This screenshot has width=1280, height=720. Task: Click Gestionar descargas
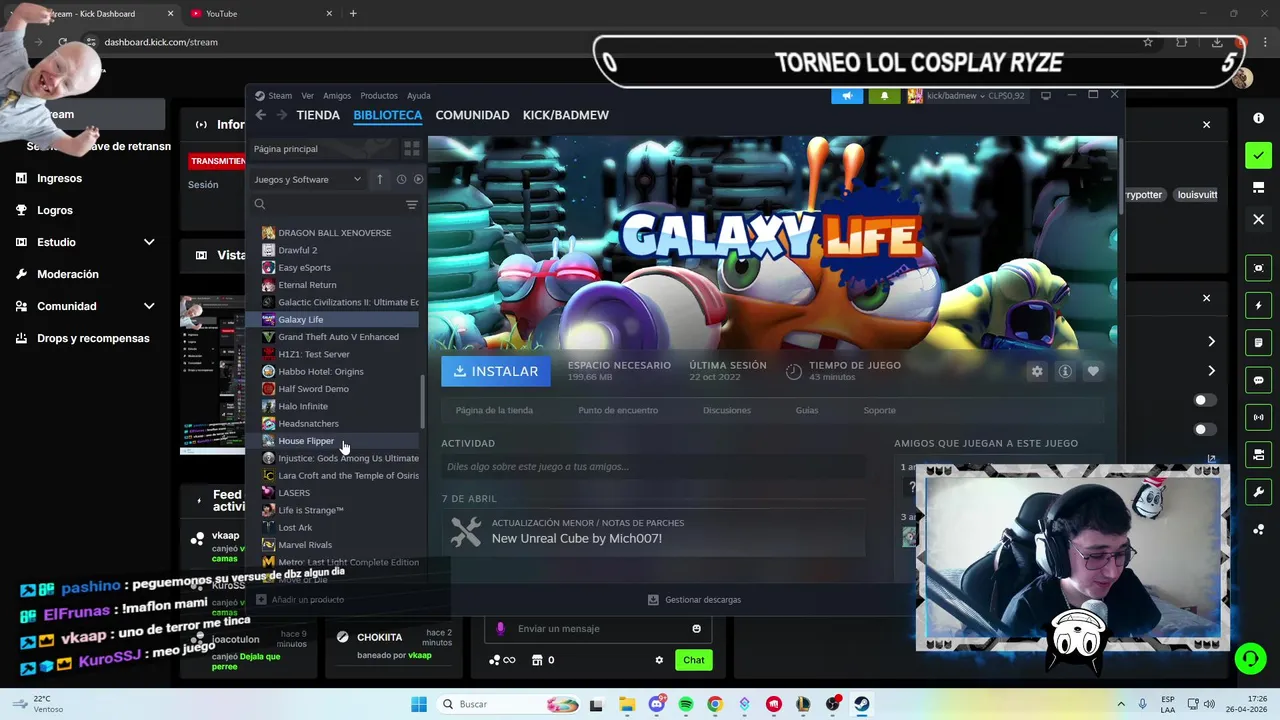(695, 600)
